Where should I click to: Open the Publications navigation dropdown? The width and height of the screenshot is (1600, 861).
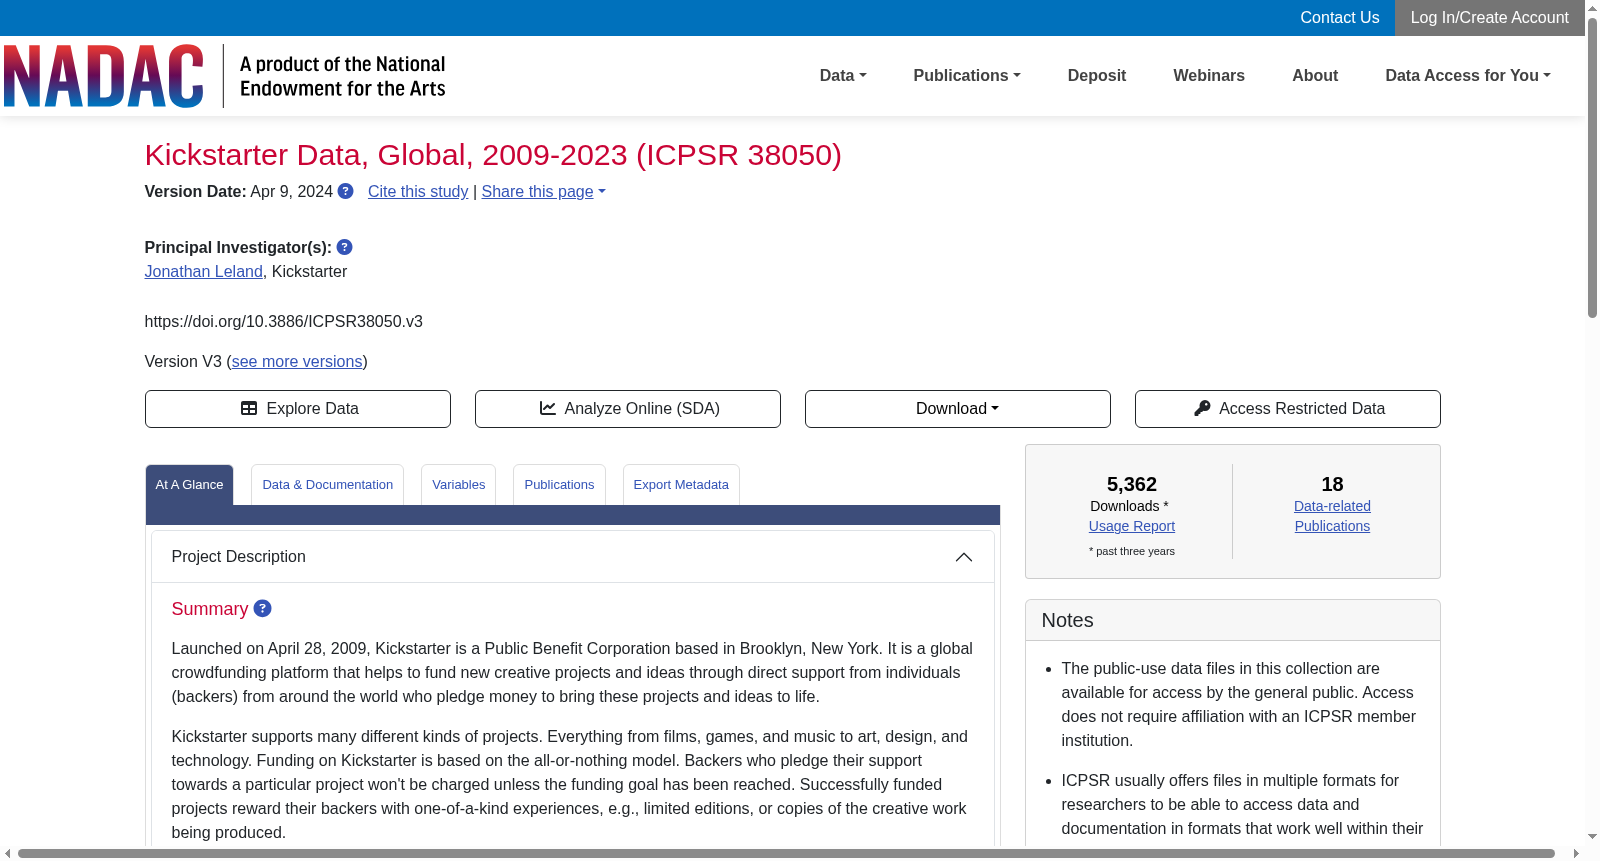[967, 76]
